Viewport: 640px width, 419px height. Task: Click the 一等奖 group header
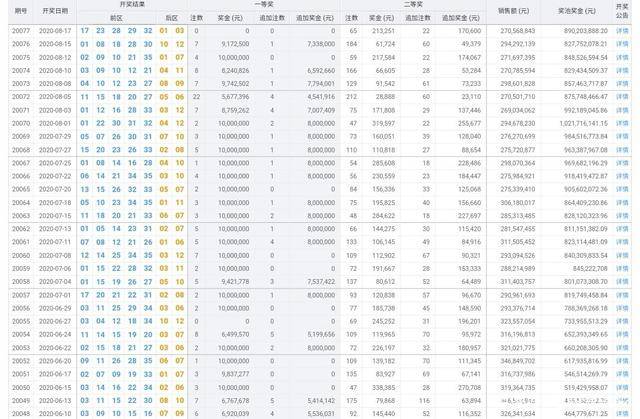264,4
